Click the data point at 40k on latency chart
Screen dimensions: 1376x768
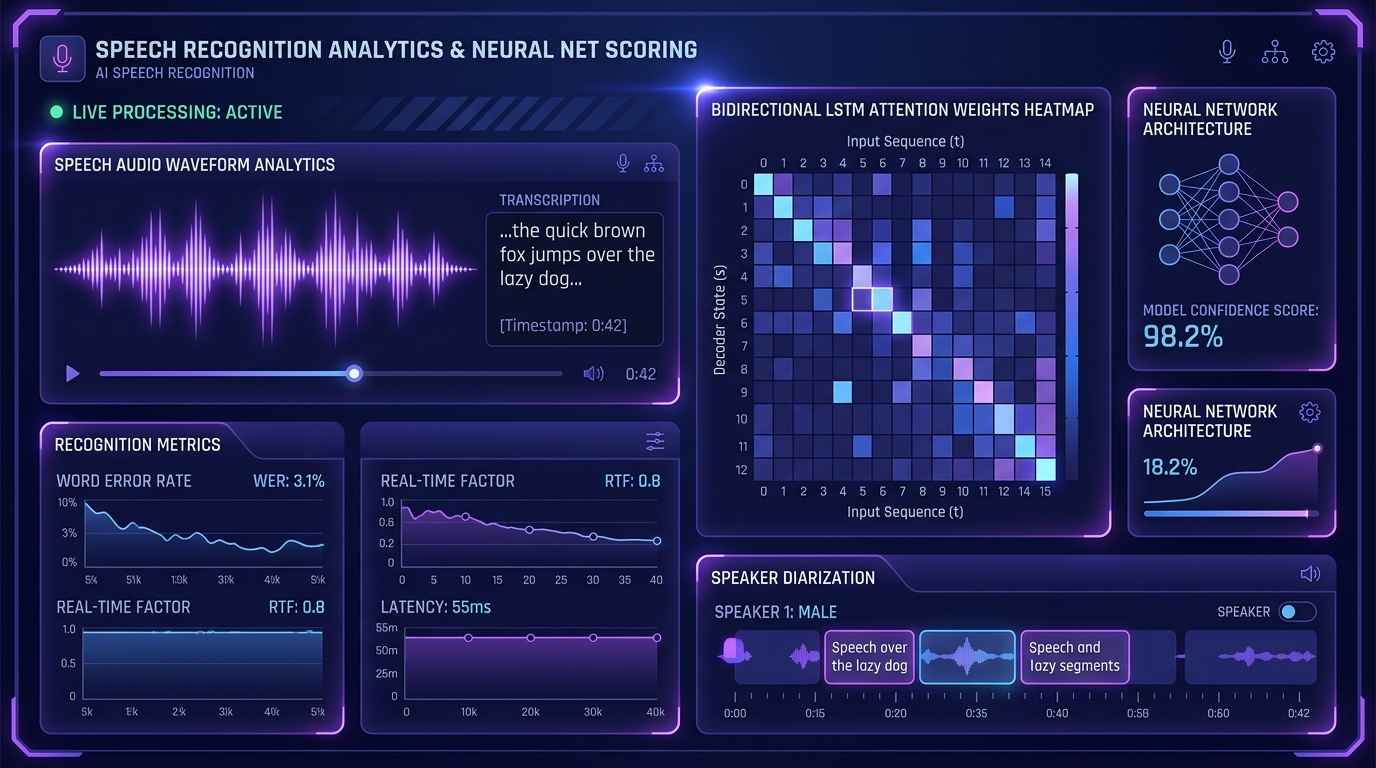click(x=657, y=637)
